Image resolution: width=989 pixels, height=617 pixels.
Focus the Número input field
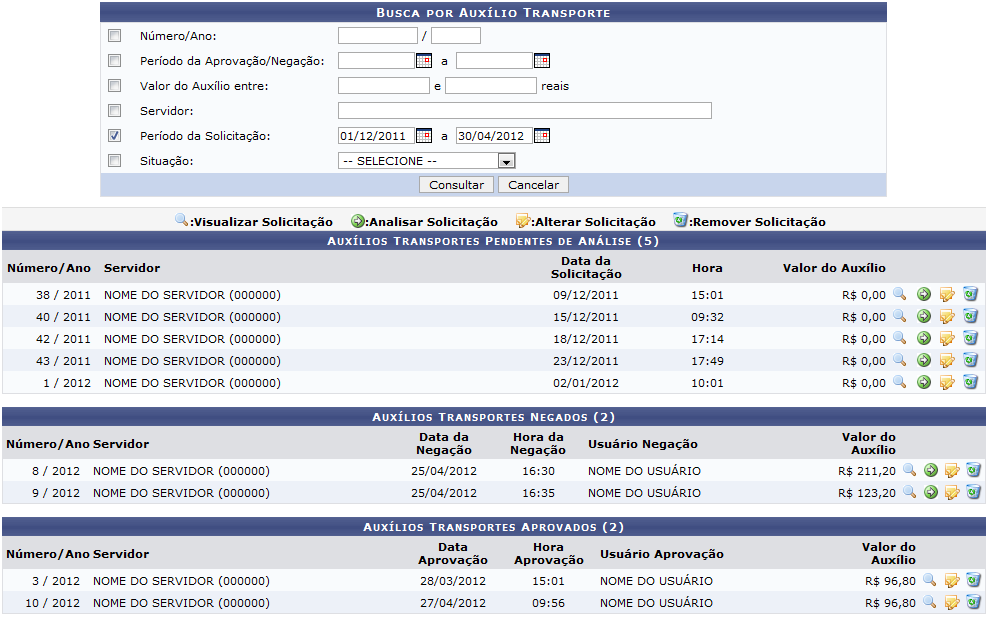coord(378,35)
